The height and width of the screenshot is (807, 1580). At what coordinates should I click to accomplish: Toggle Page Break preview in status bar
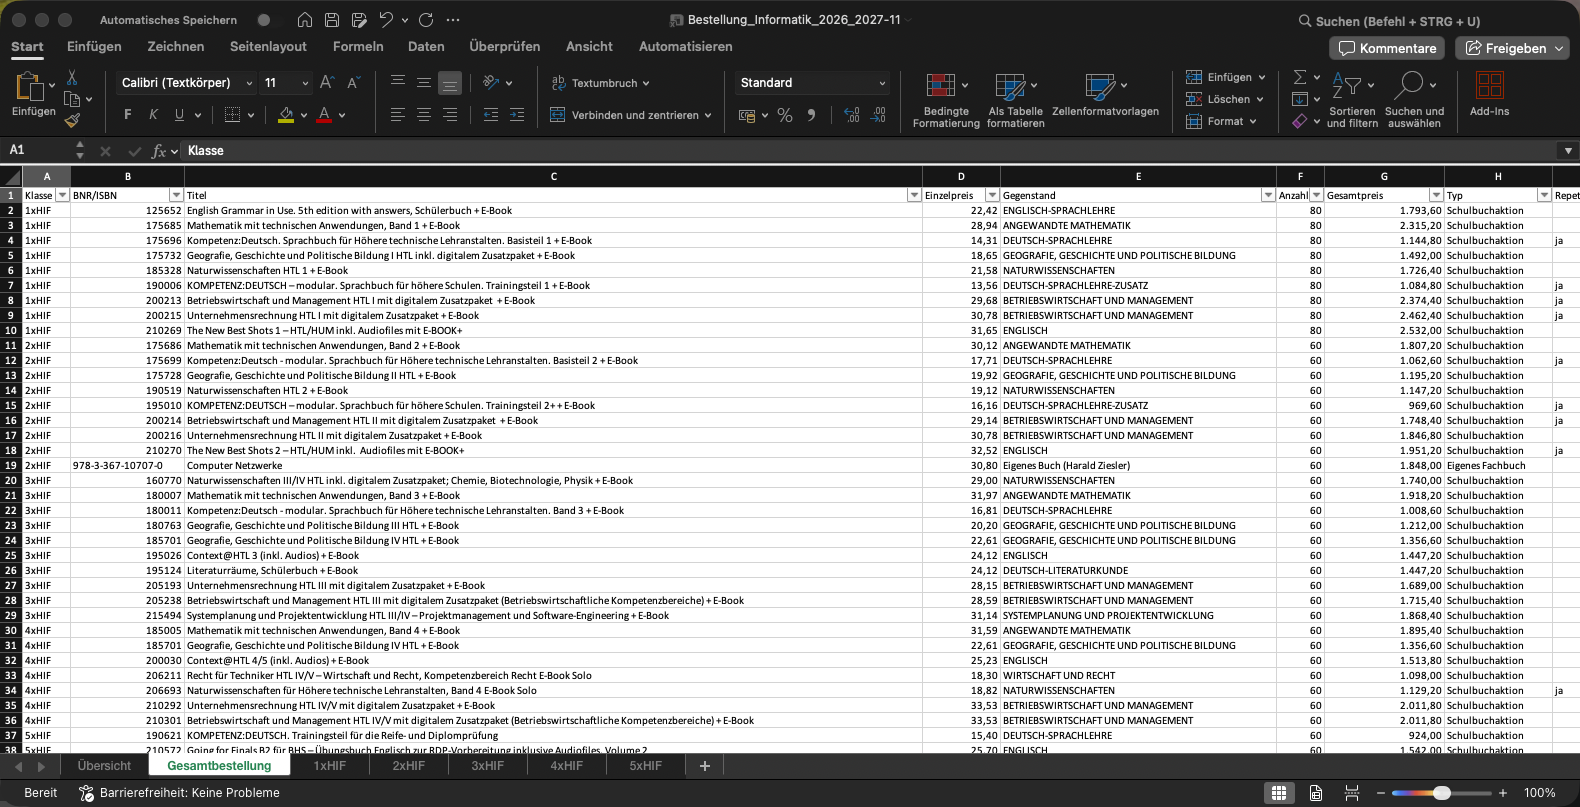tap(1352, 793)
